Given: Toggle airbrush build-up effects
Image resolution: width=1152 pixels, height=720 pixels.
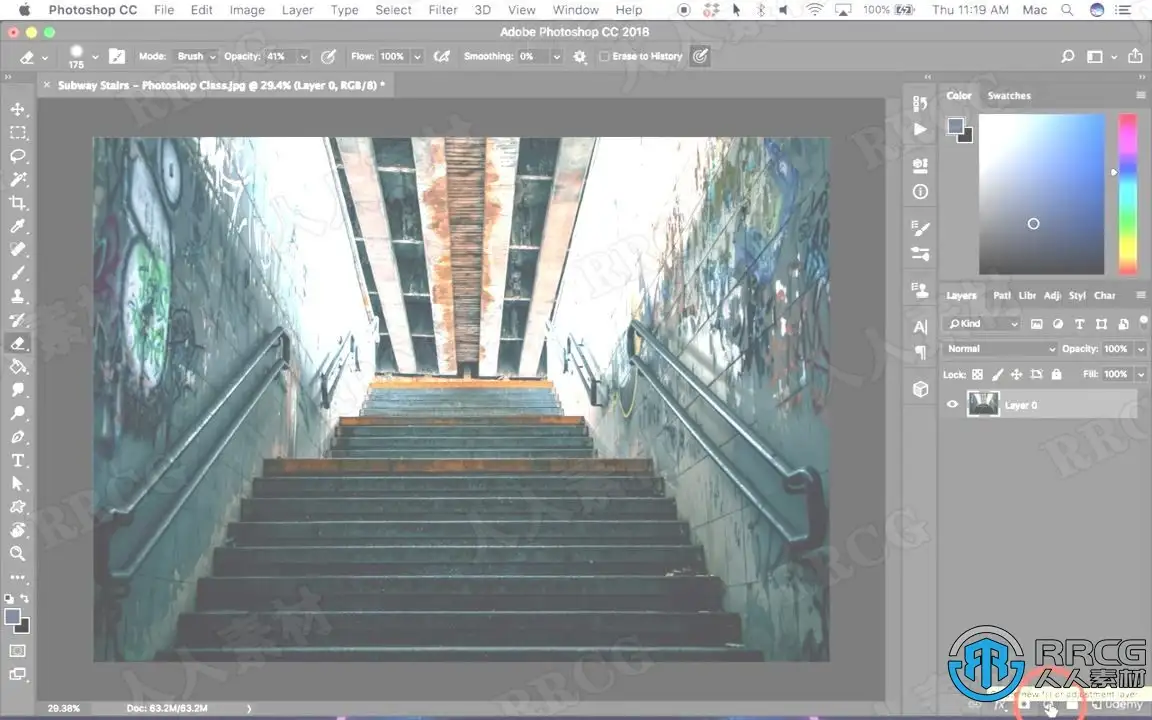Looking at the screenshot, I should [x=442, y=57].
